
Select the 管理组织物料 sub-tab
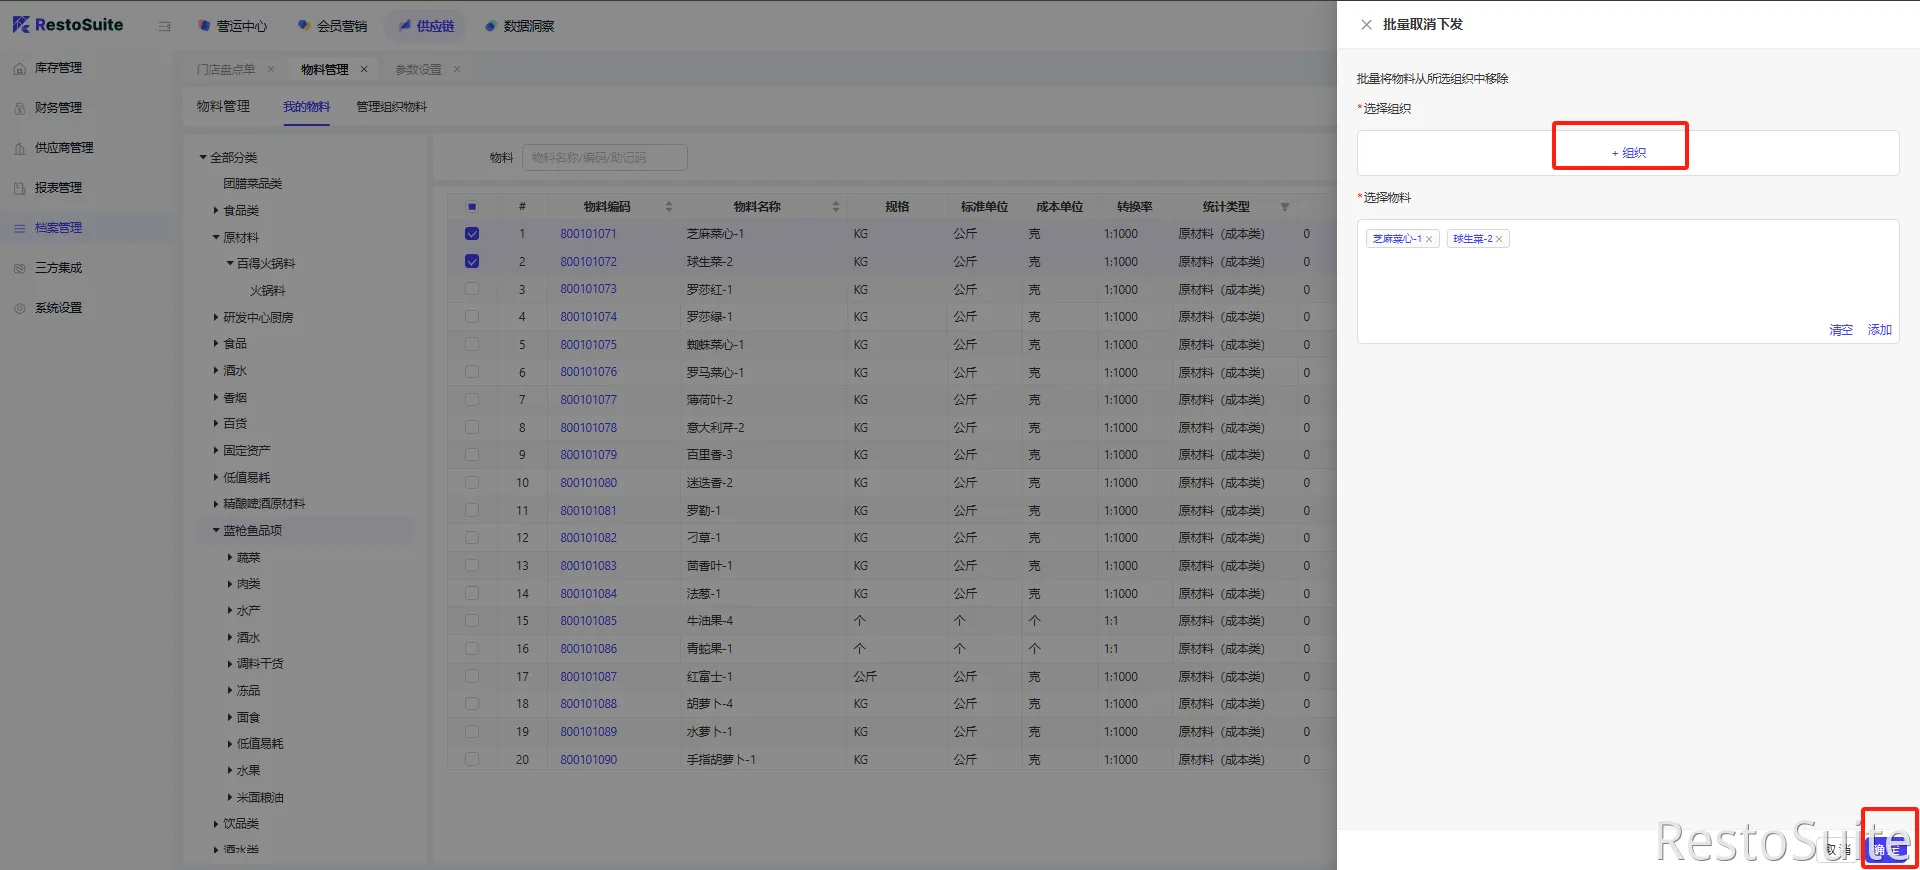pyautogui.click(x=392, y=107)
